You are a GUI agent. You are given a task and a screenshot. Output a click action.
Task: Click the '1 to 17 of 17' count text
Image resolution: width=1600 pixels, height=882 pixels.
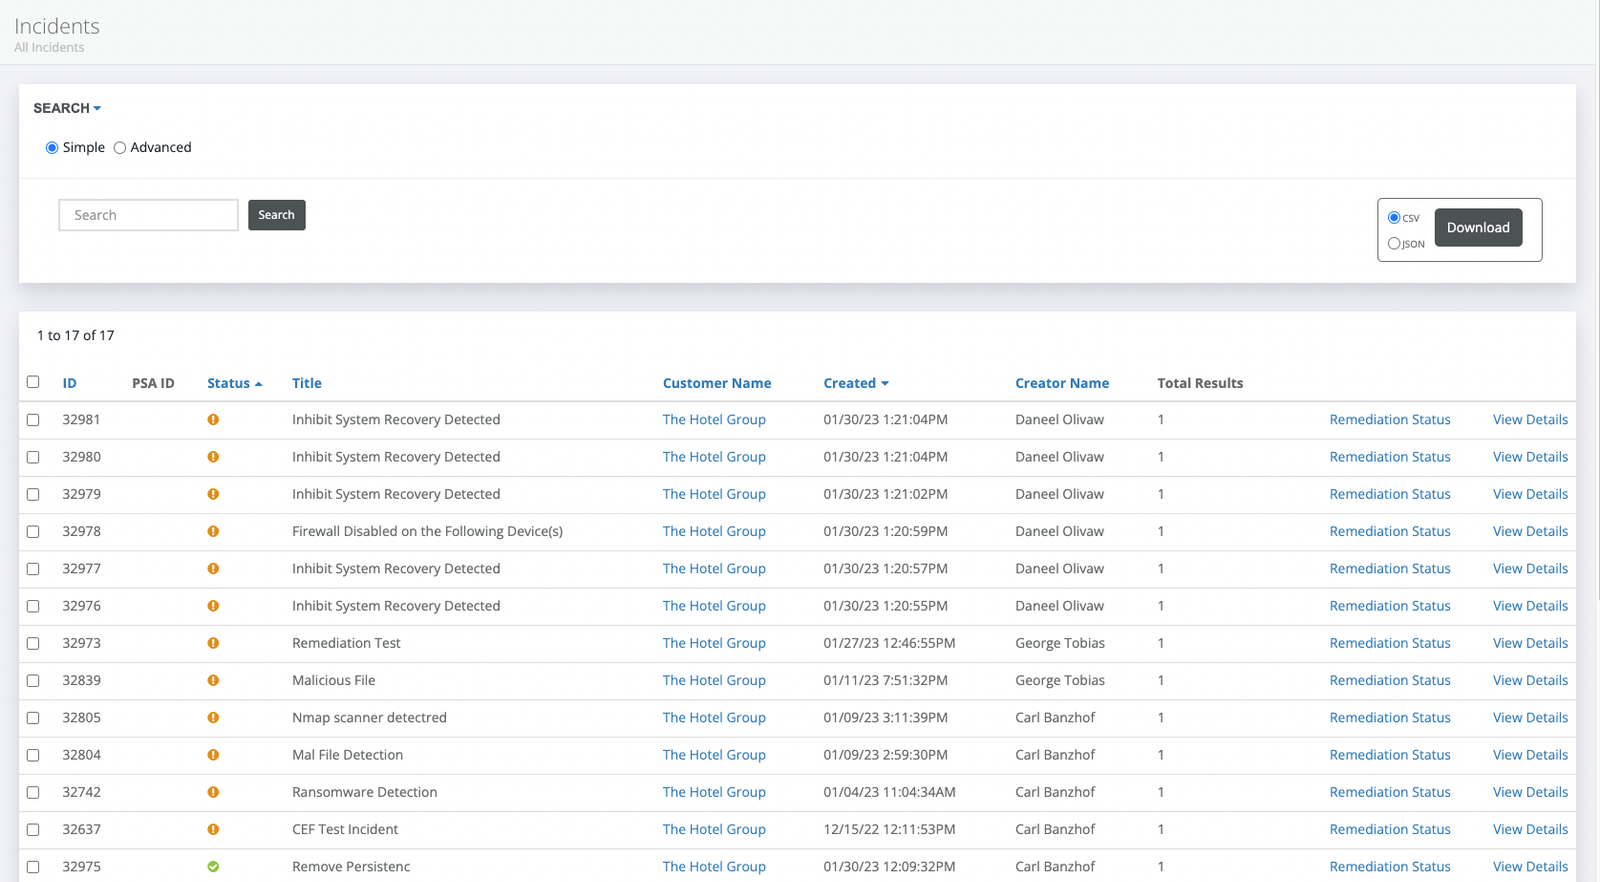click(x=76, y=336)
